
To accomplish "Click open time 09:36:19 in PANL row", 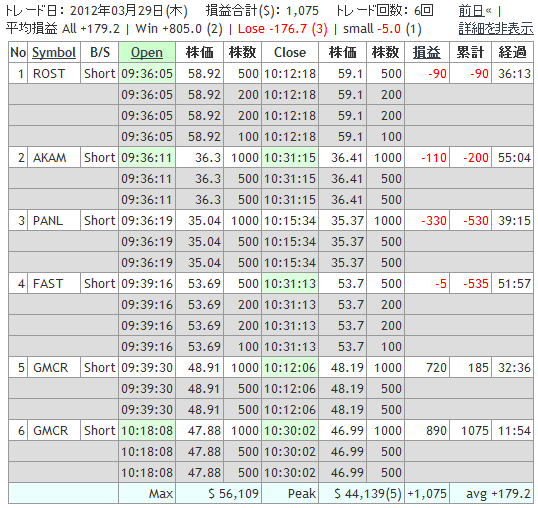I will coord(147,221).
